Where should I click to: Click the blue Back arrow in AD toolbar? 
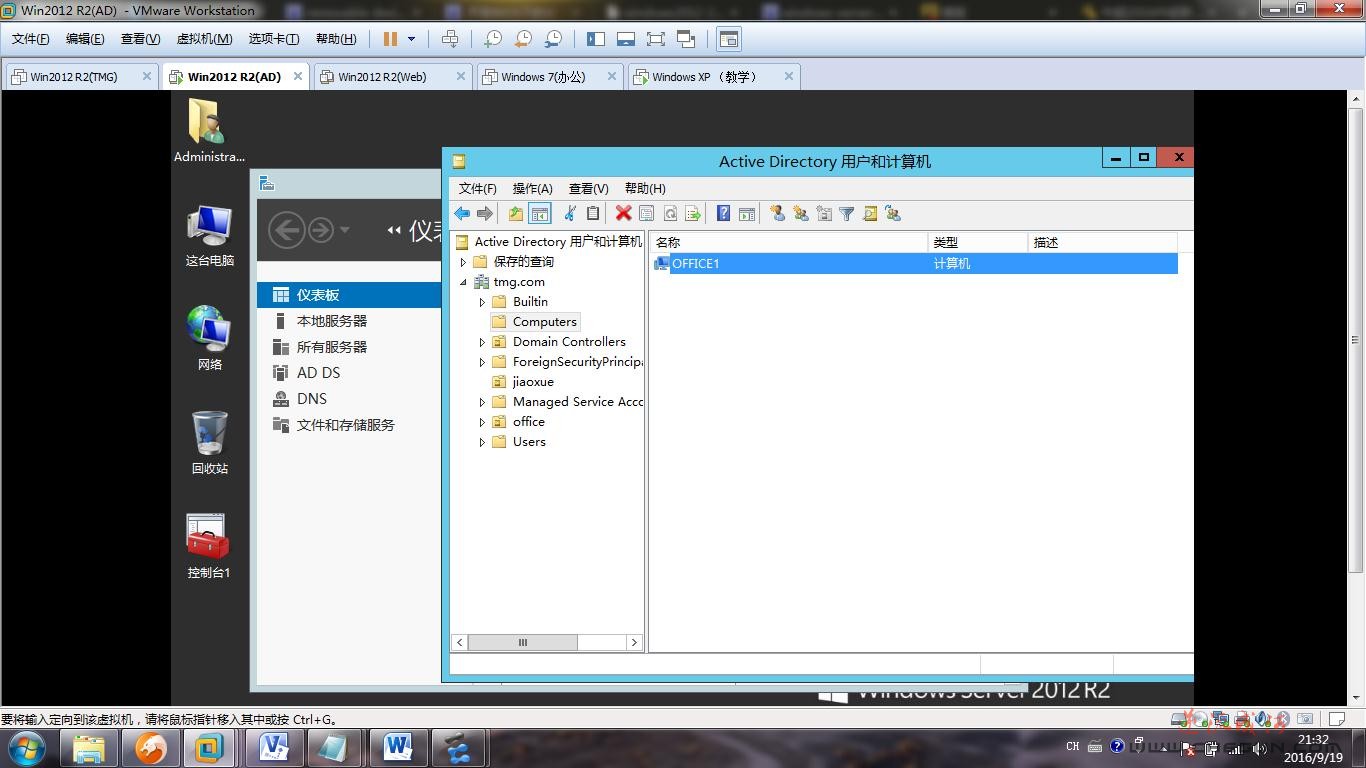coord(462,213)
